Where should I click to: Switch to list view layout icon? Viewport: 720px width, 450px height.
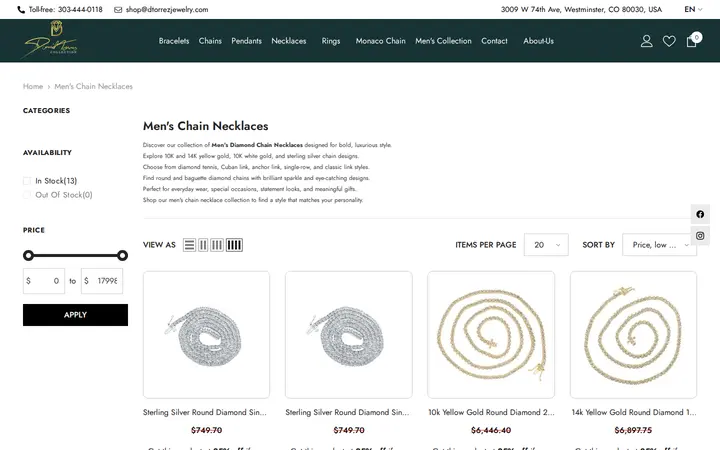189,245
